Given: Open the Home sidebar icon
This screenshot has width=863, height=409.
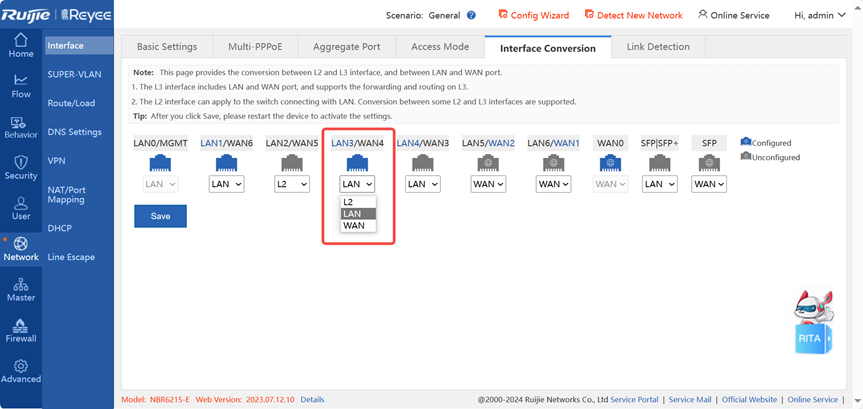Looking at the screenshot, I should 21,44.
